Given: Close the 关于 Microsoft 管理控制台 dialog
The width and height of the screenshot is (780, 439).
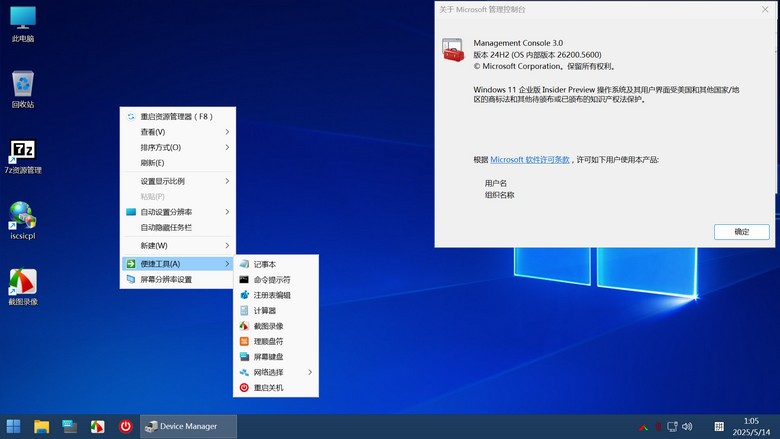Looking at the screenshot, I should 765,9.
